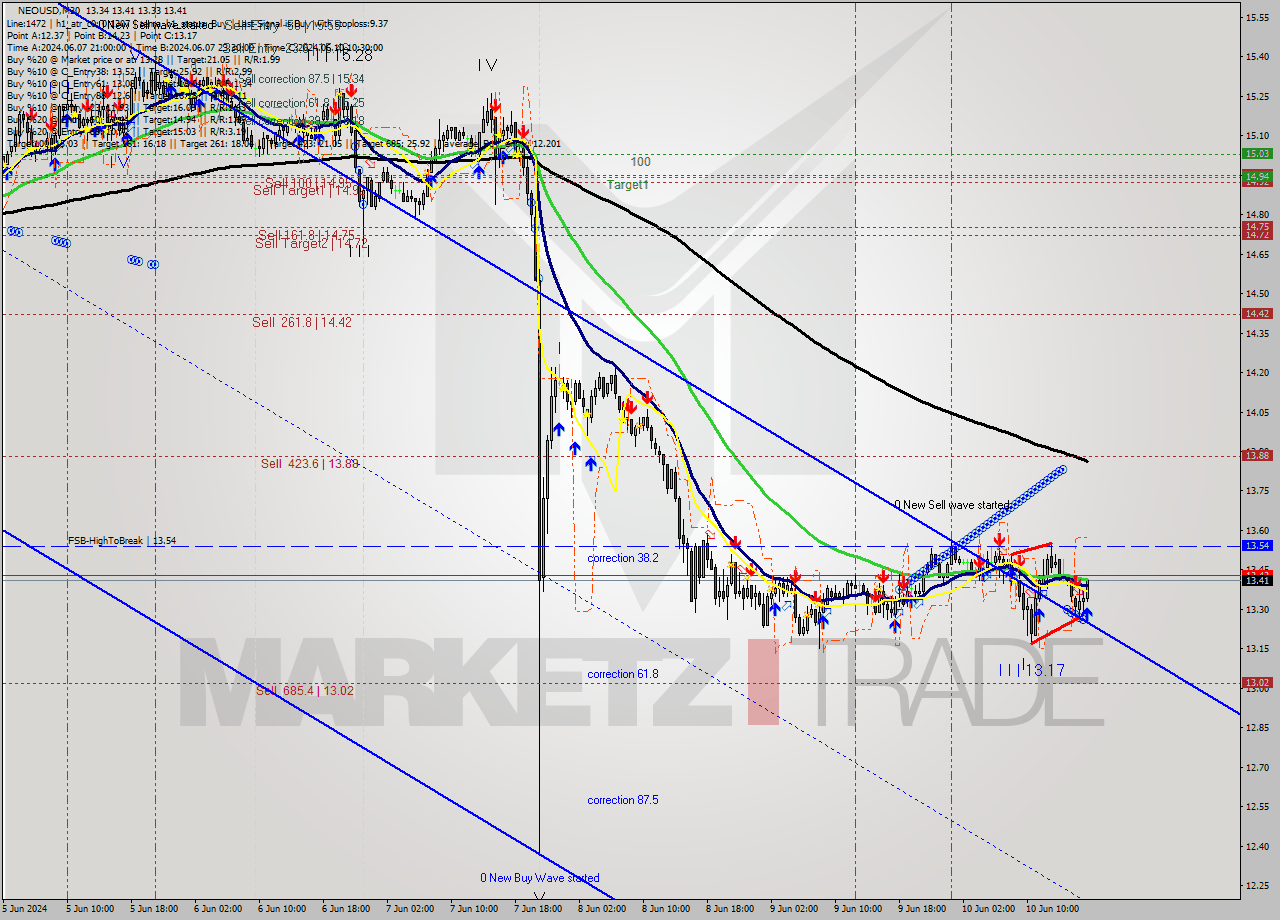Click the green 15.03 price tag
1280x920 pixels.
[1256, 153]
